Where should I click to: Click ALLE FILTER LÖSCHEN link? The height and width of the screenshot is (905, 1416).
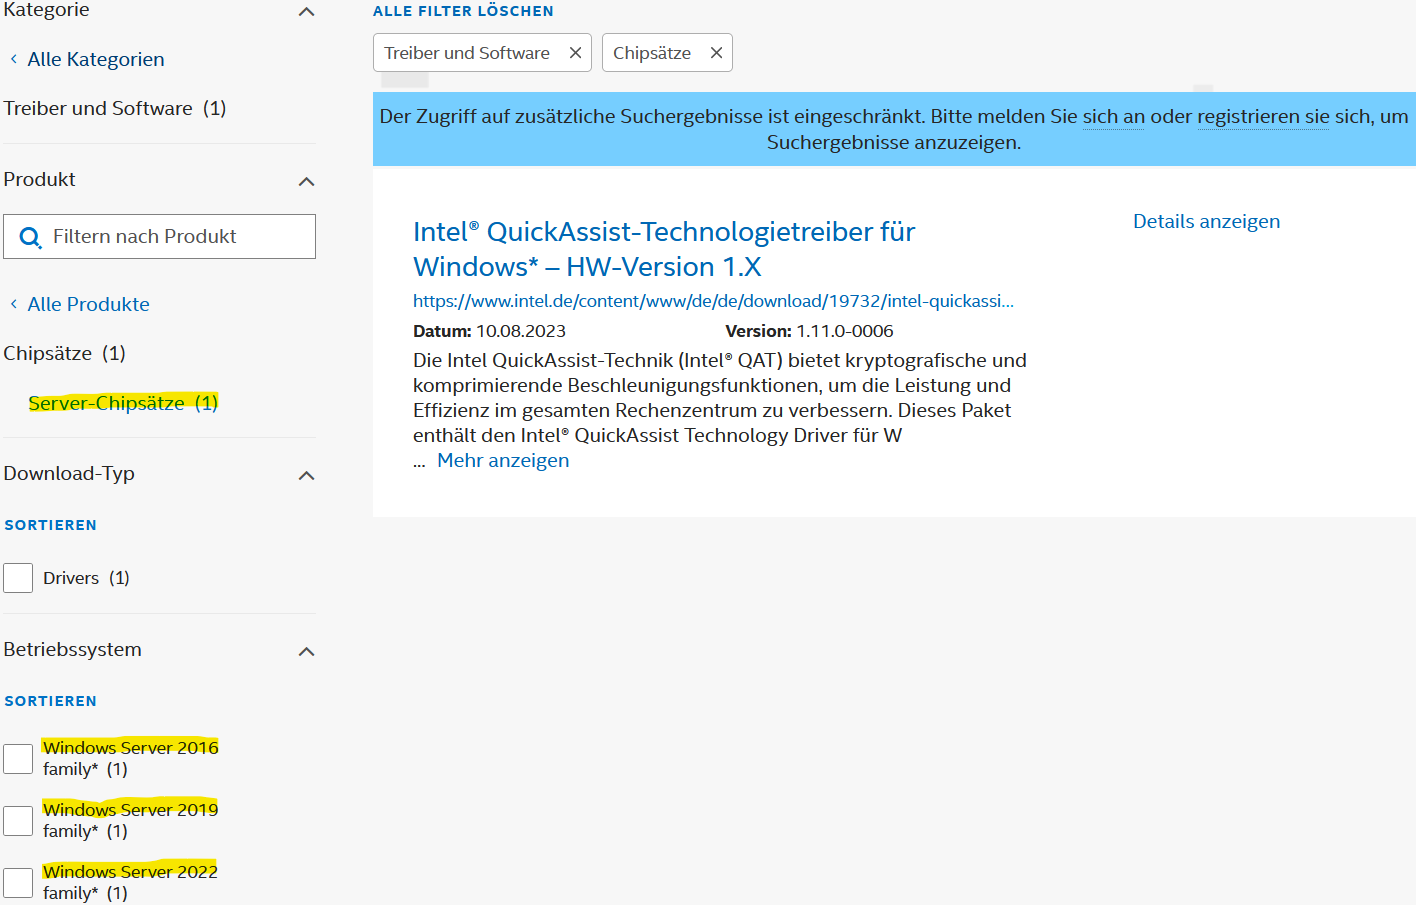click(463, 11)
